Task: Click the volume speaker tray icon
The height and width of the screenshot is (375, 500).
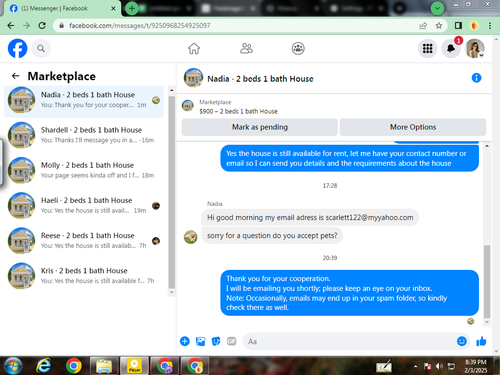Action: coord(439,366)
